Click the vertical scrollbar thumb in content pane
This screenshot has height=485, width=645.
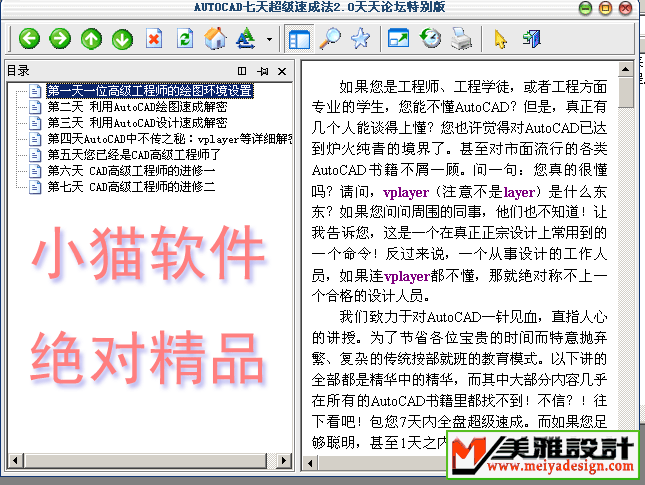click(x=626, y=92)
